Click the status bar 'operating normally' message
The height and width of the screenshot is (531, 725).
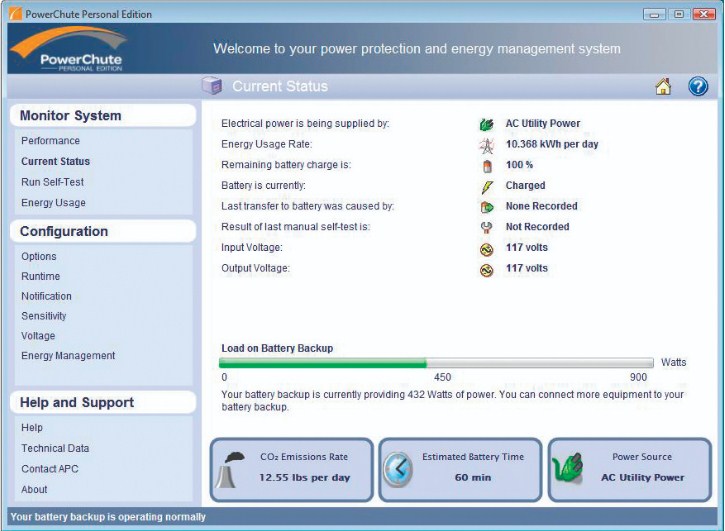point(108,517)
